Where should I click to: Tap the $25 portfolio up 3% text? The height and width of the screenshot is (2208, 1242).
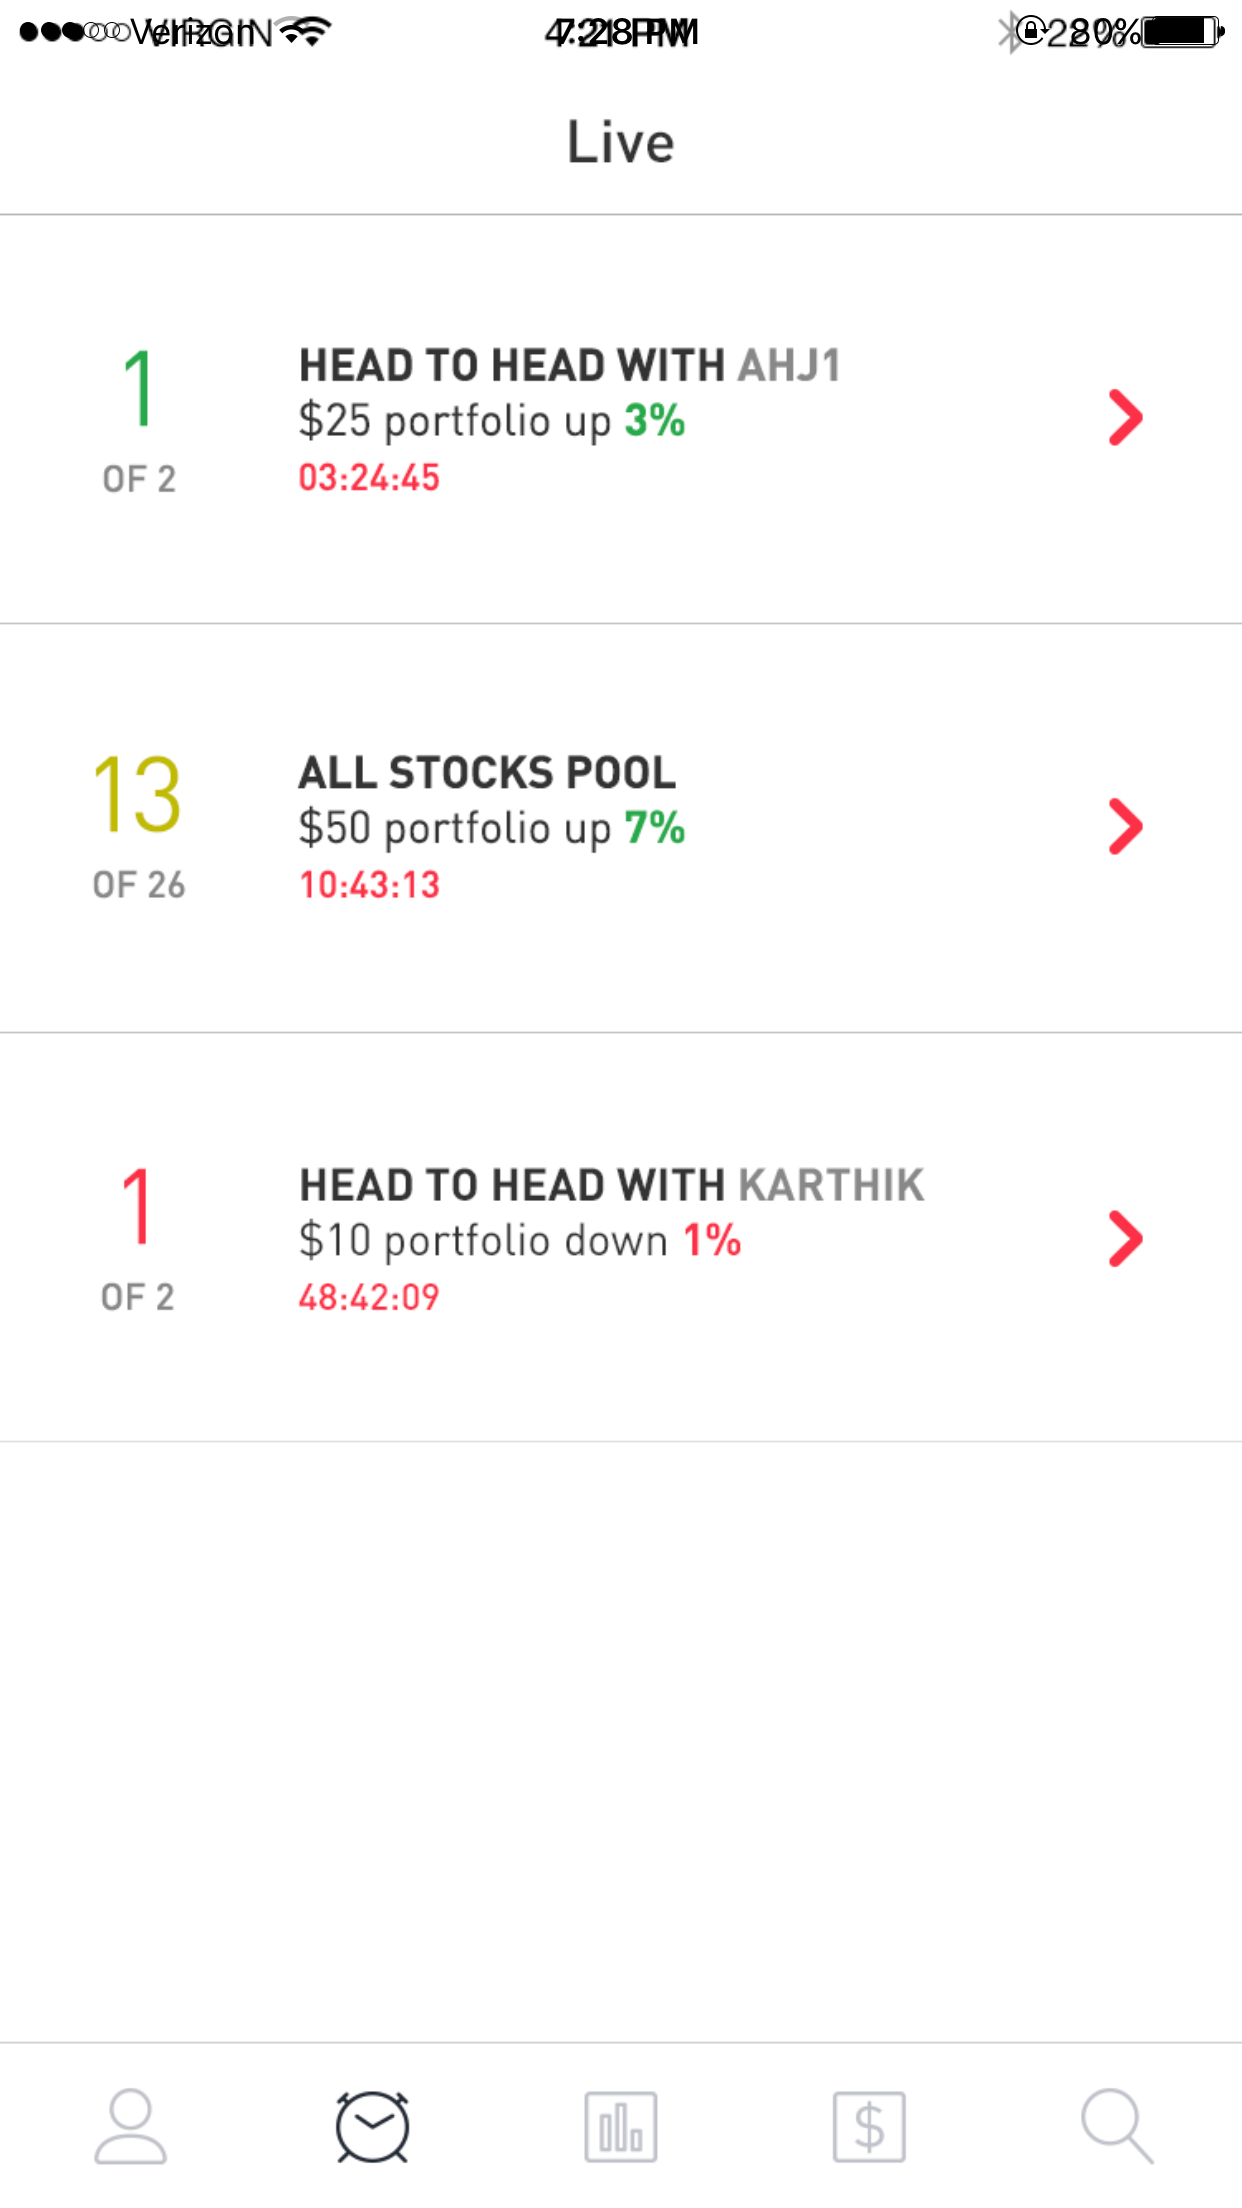(491, 421)
